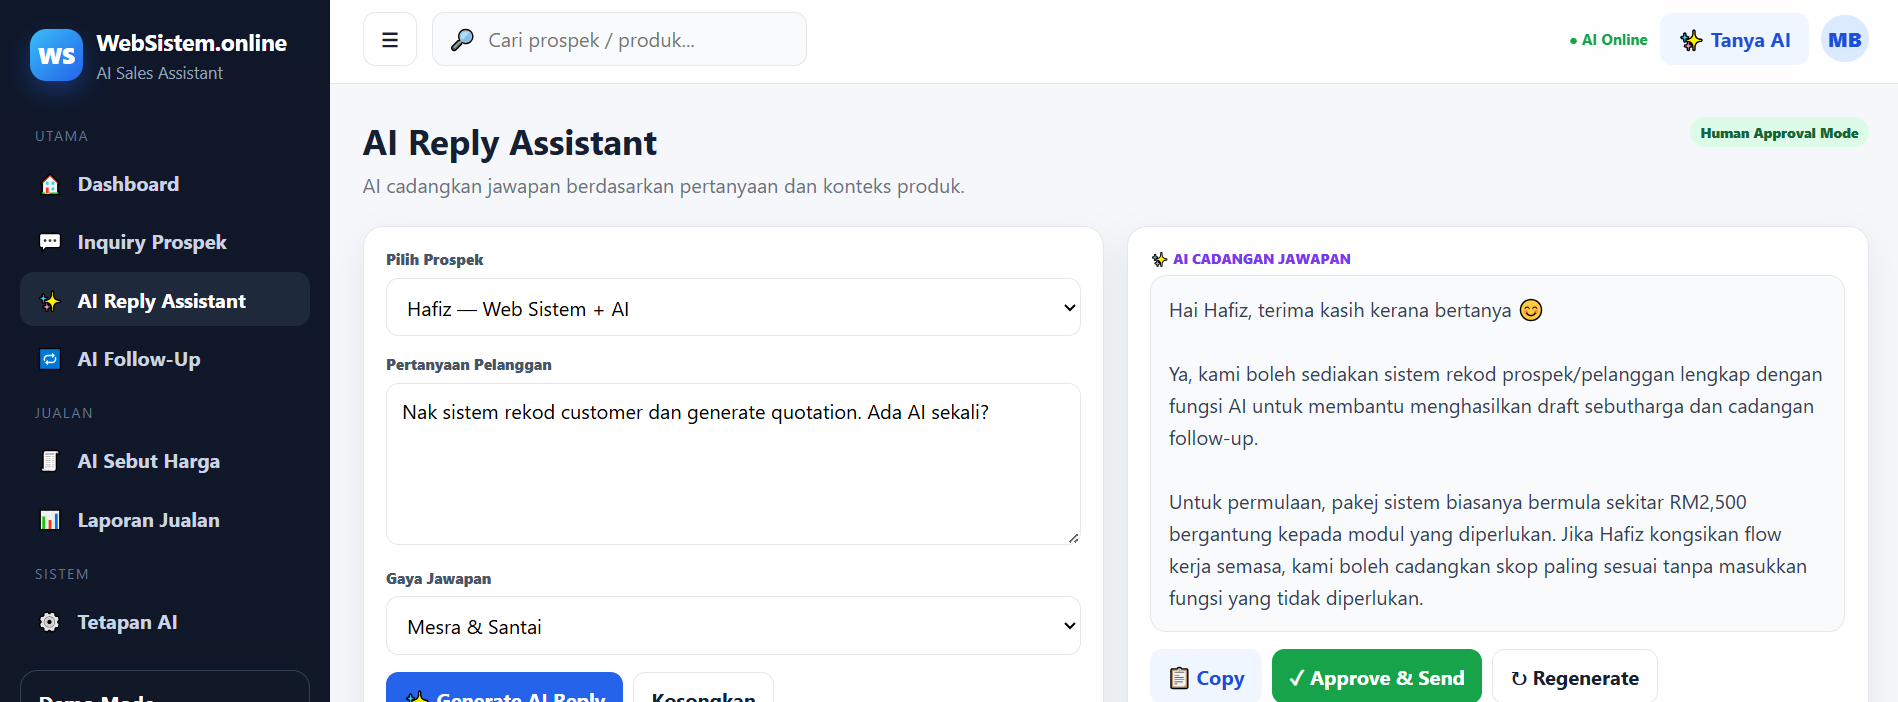Copy the AI suggested reply
Viewport: 1898px width, 702px height.
coord(1206,678)
